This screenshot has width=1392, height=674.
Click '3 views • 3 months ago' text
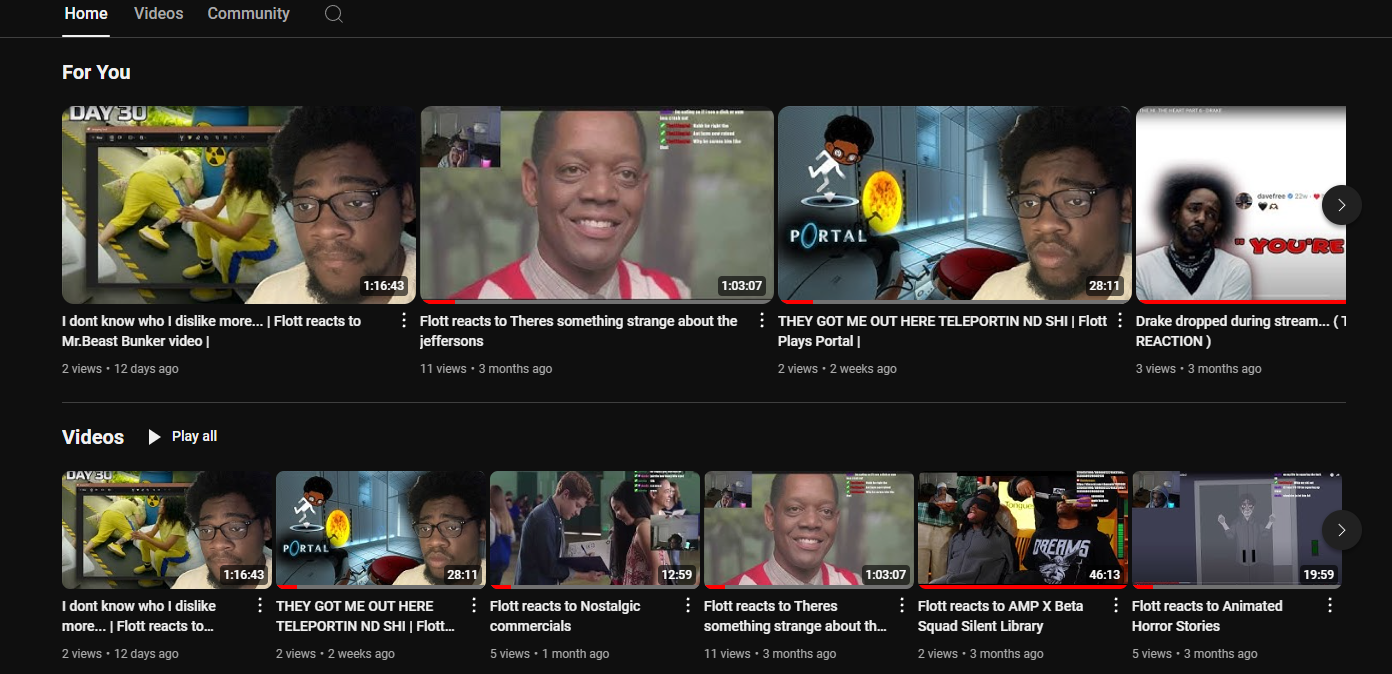tap(1199, 369)
